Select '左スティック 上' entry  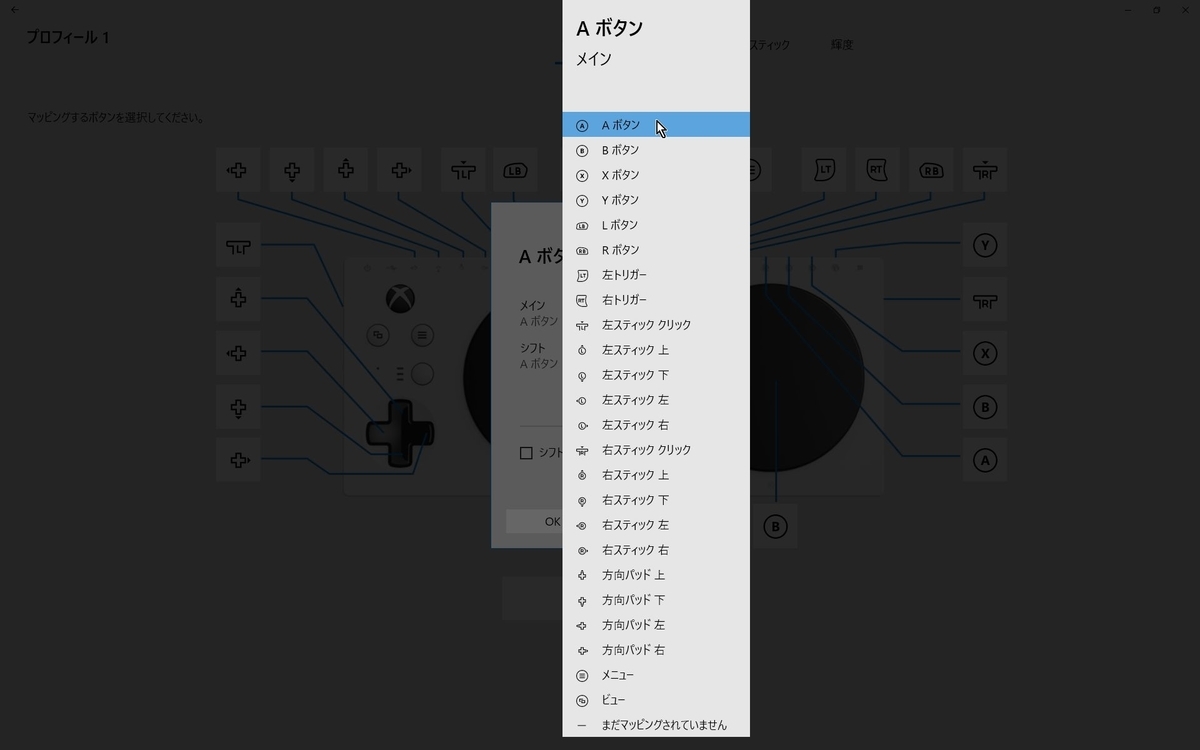656,350
